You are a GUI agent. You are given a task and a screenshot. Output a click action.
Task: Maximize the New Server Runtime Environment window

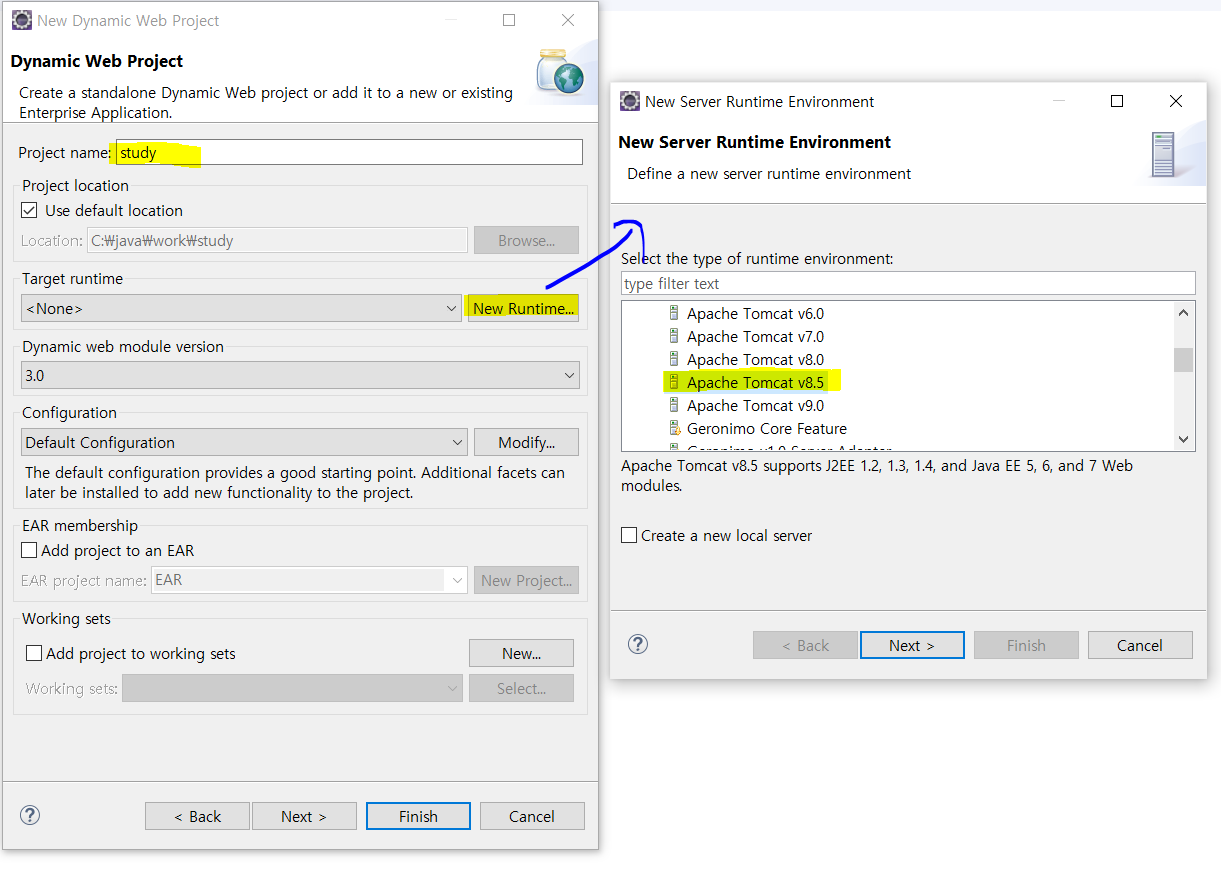click(1117, 101)
